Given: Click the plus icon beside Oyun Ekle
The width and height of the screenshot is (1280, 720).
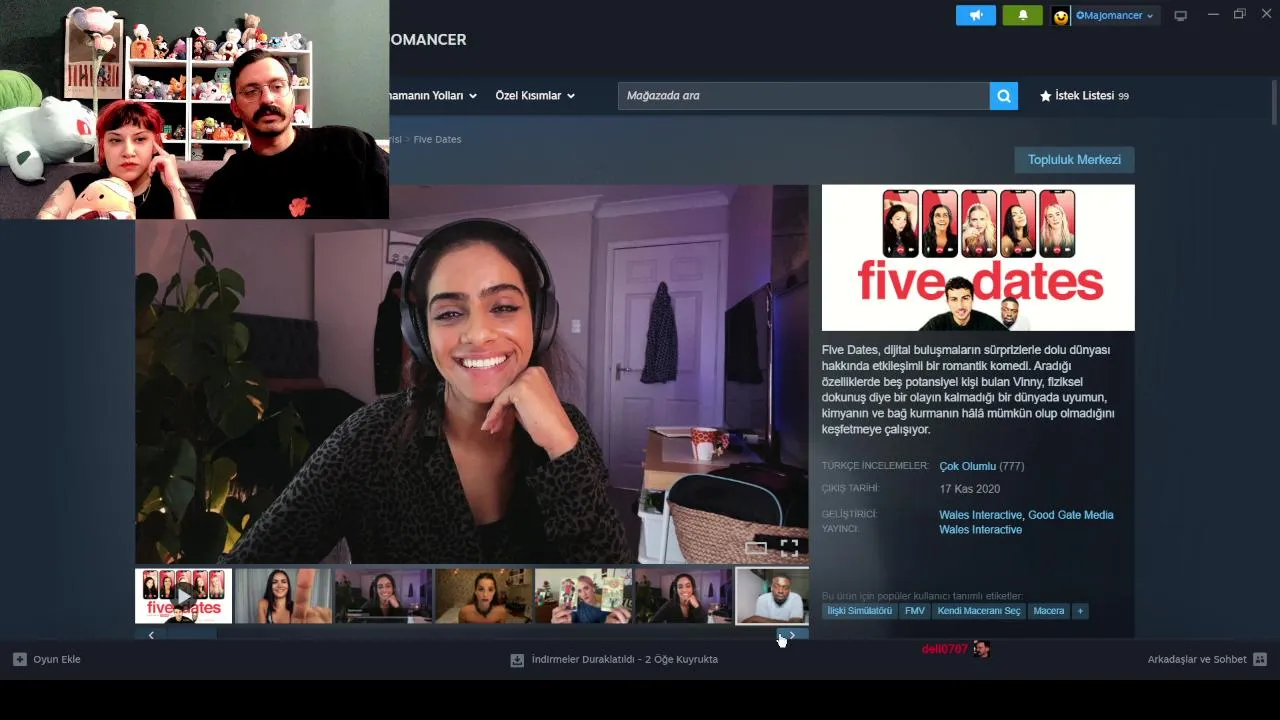Looking at the screenshot, I should (20, 660).
